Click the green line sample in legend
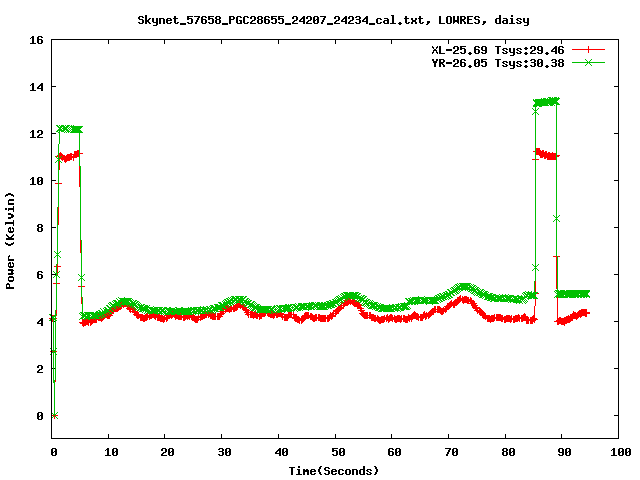The image size is (640, 480). coord(589,62)
